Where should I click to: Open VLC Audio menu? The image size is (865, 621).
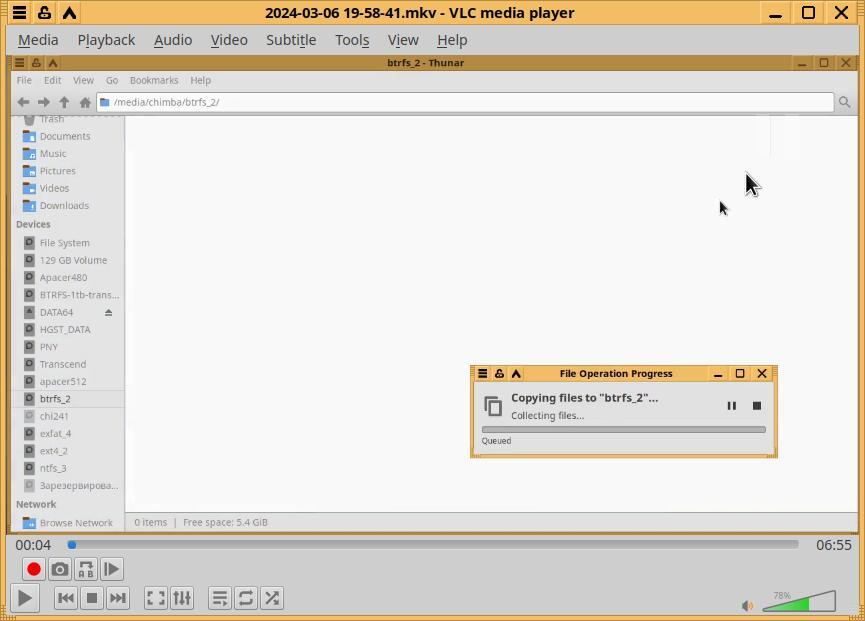tap(173, 40)
